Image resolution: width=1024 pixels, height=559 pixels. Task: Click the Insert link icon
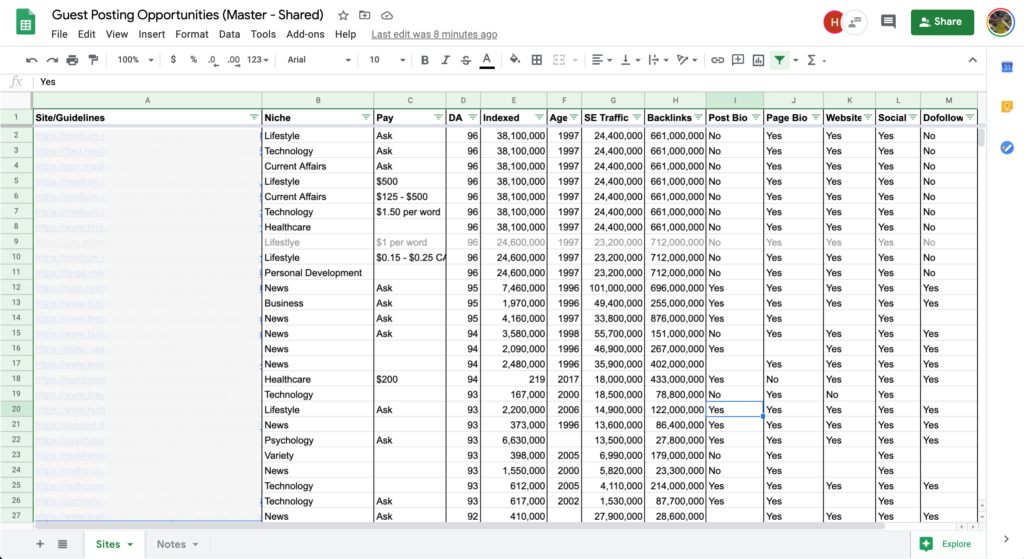717,60
